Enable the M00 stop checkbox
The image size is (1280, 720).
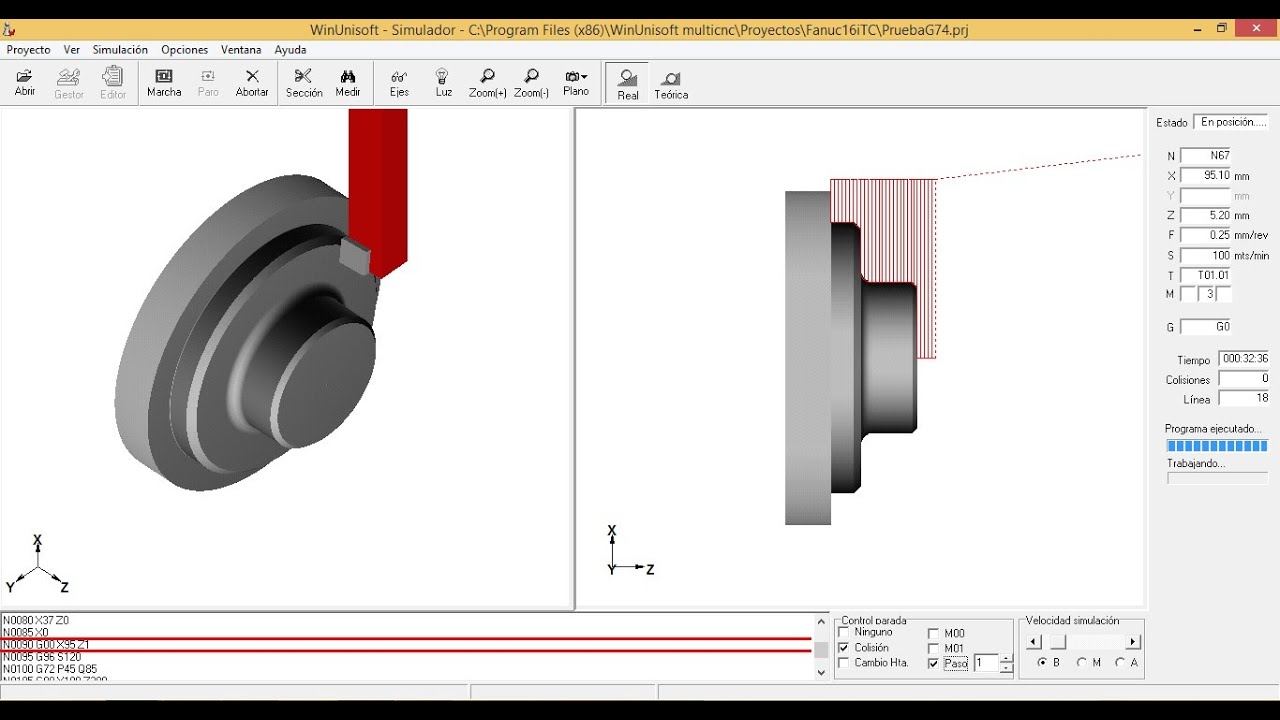[933, 633]
